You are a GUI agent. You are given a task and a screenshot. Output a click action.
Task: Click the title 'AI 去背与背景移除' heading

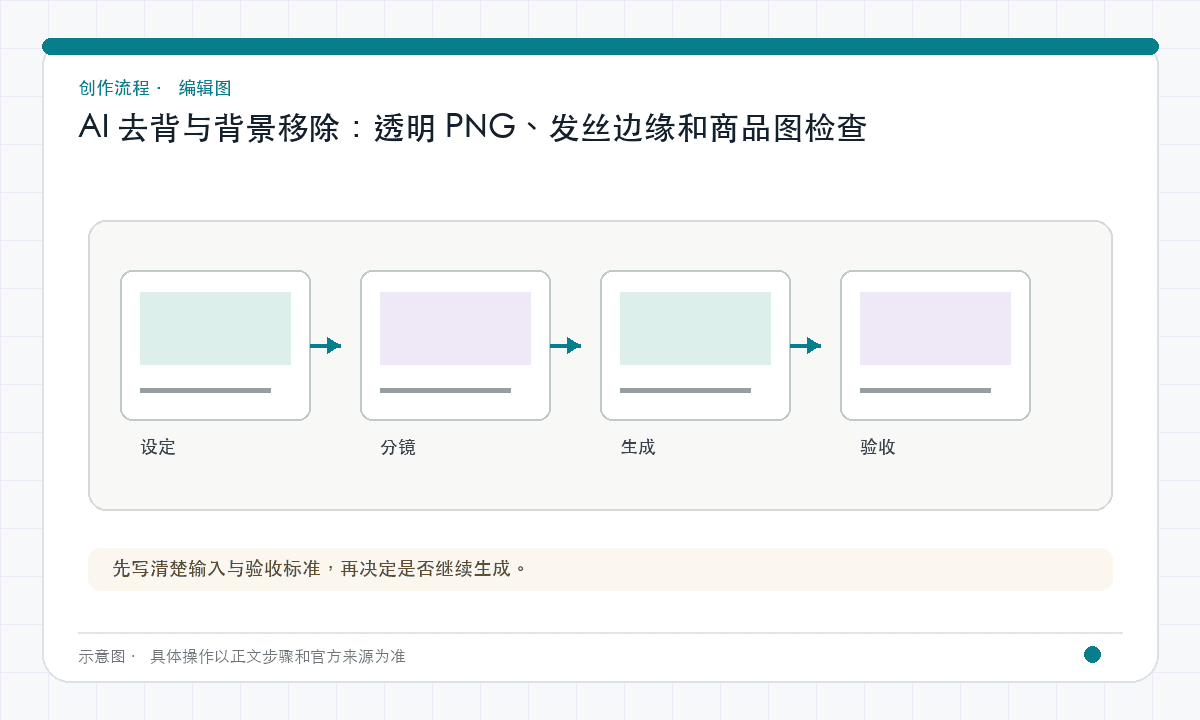pos(472,129)
